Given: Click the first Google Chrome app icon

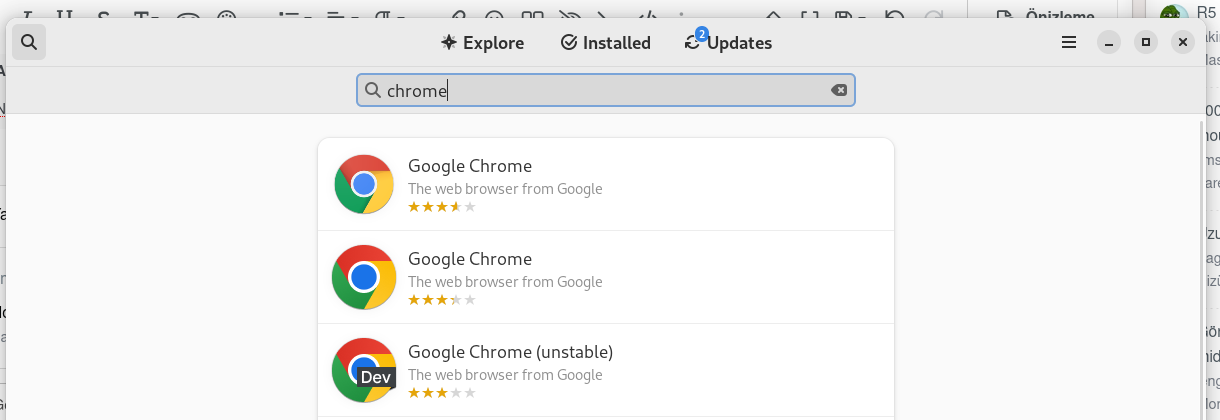Looking at the screenshot, I should pyautogui.click(x=364, y=184).
